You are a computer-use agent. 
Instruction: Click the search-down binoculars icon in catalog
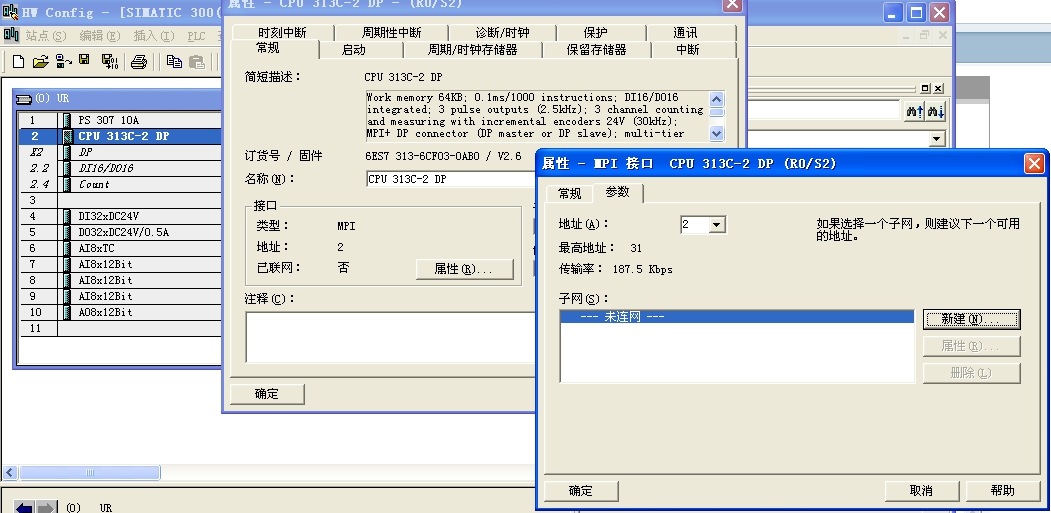click(x=936, y=111)
